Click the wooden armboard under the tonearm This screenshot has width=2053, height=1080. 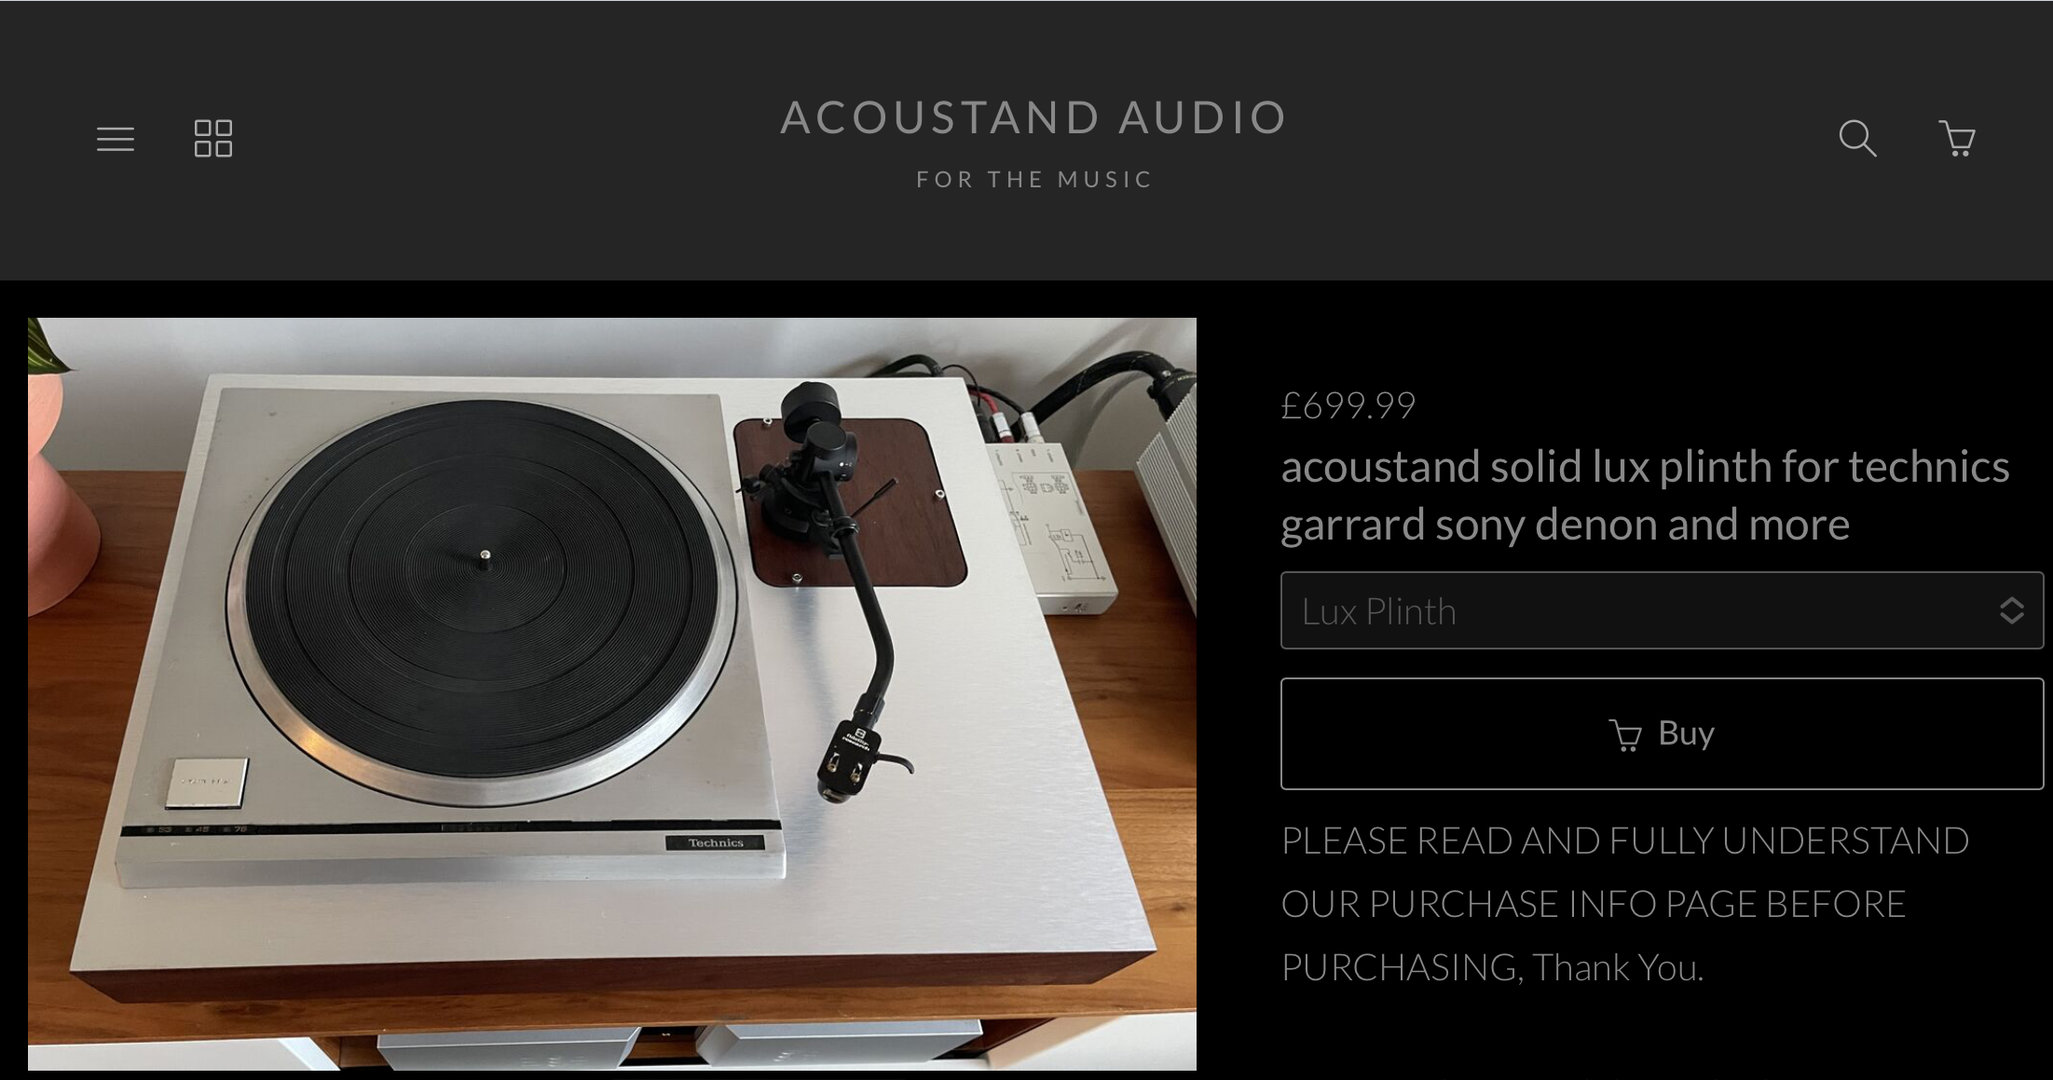tap(849, 502)
